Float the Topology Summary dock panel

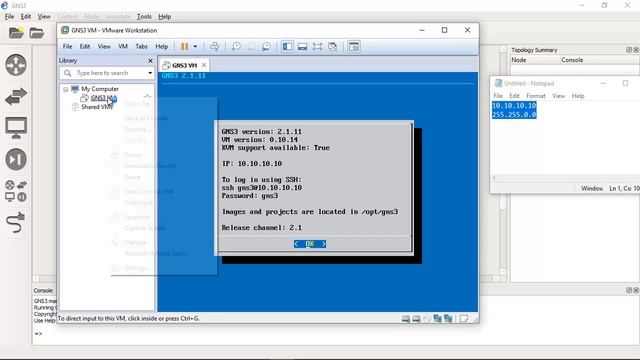click(629, 50)
